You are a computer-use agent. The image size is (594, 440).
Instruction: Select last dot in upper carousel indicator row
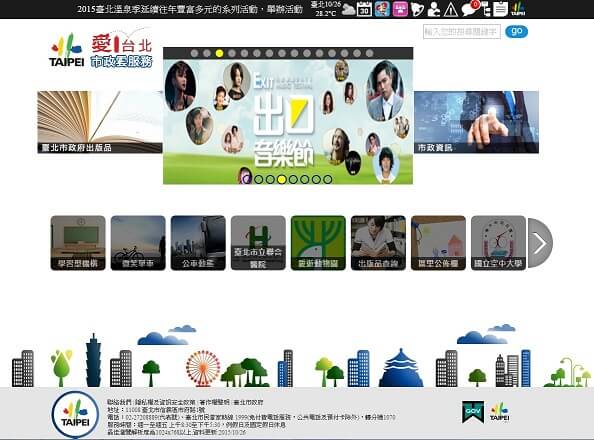[369, 53]
